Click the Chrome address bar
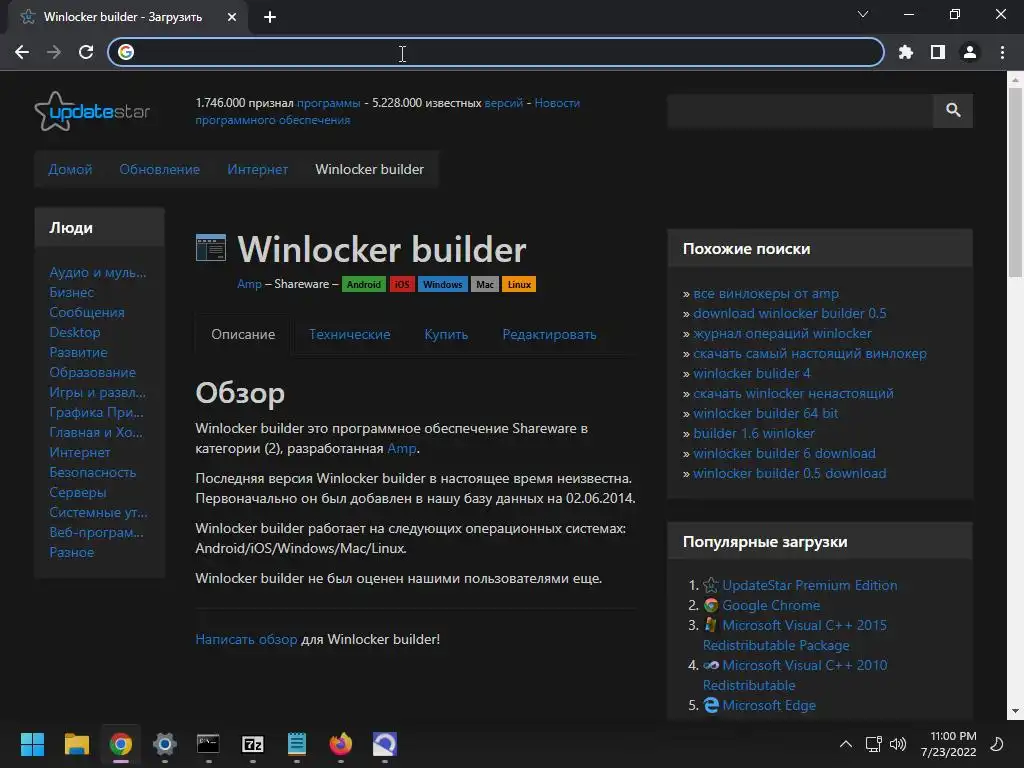 (496, 52)
